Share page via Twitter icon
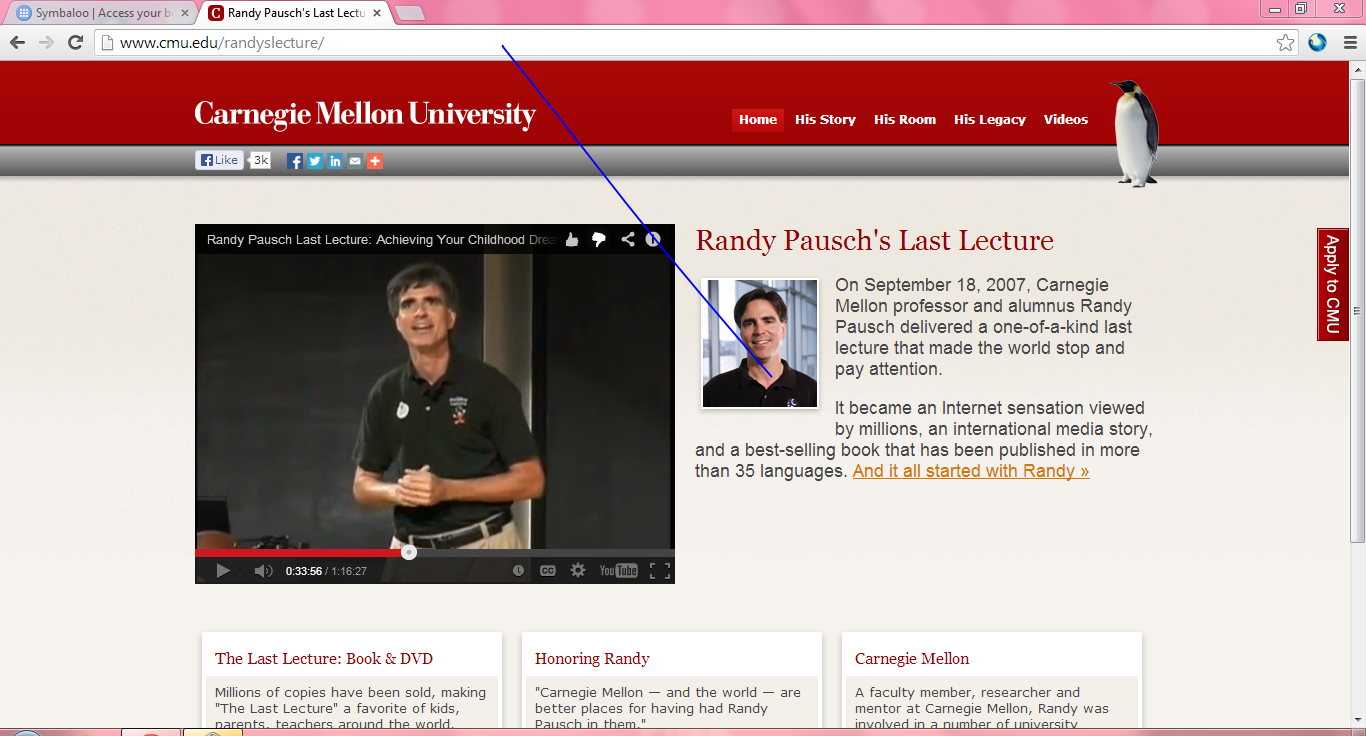Viewport: 1366px width, 736px height. coord(315,161)
